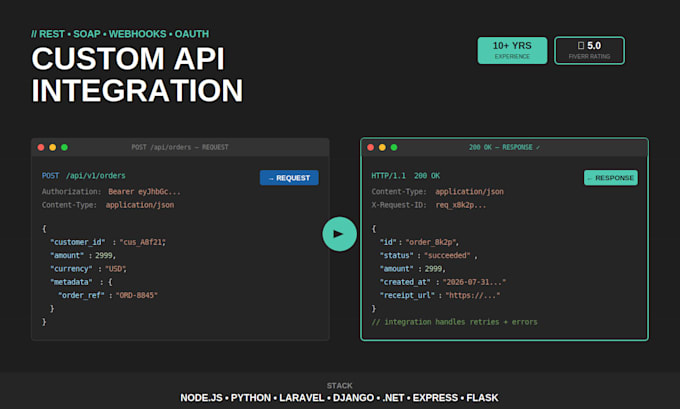Click the 'POST /api/v1/orders' line
This screenshot has height=409, width=680.
click(83, 176)
